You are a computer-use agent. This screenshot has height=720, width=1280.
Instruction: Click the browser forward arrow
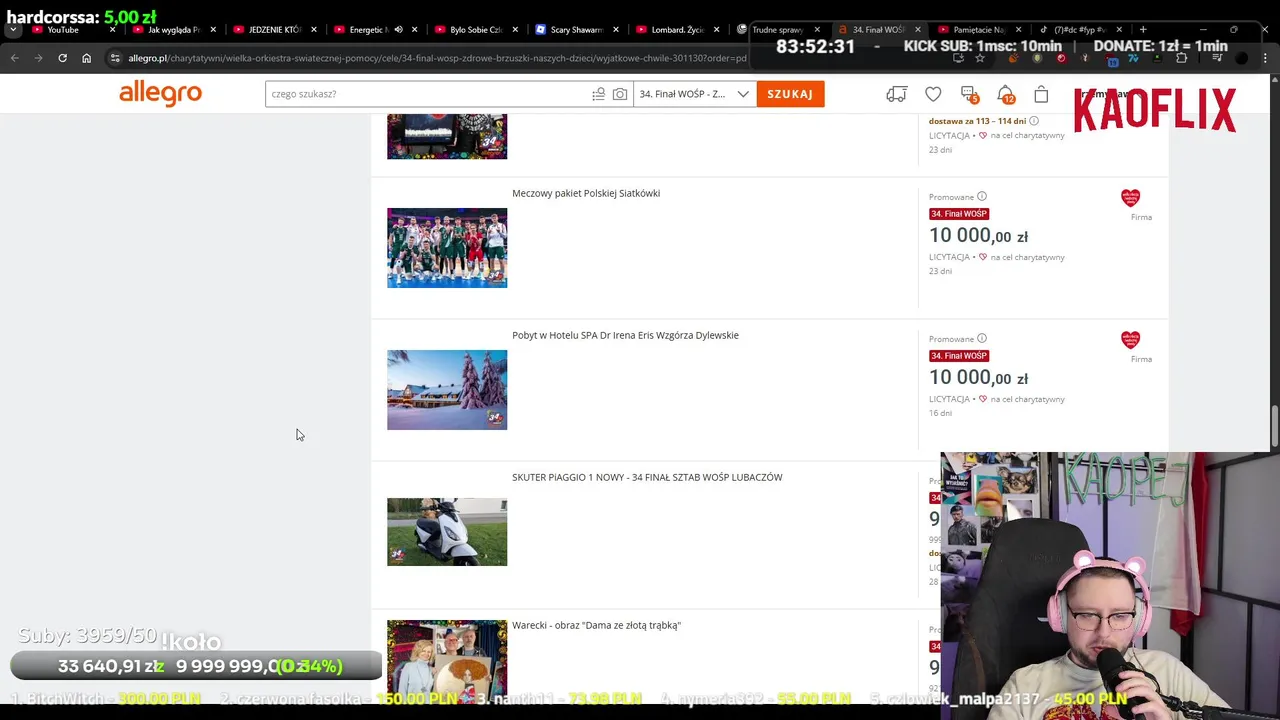click(38, 58)
